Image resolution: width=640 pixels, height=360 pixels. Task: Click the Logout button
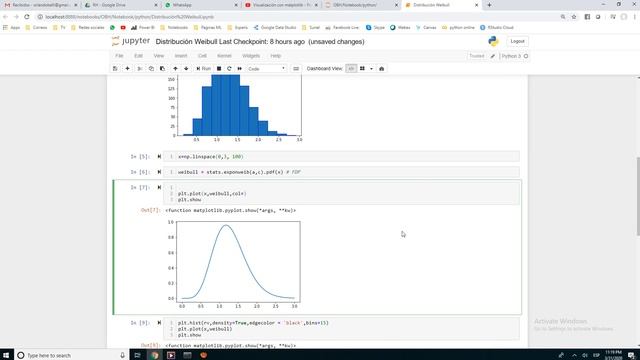click(517, 41)
